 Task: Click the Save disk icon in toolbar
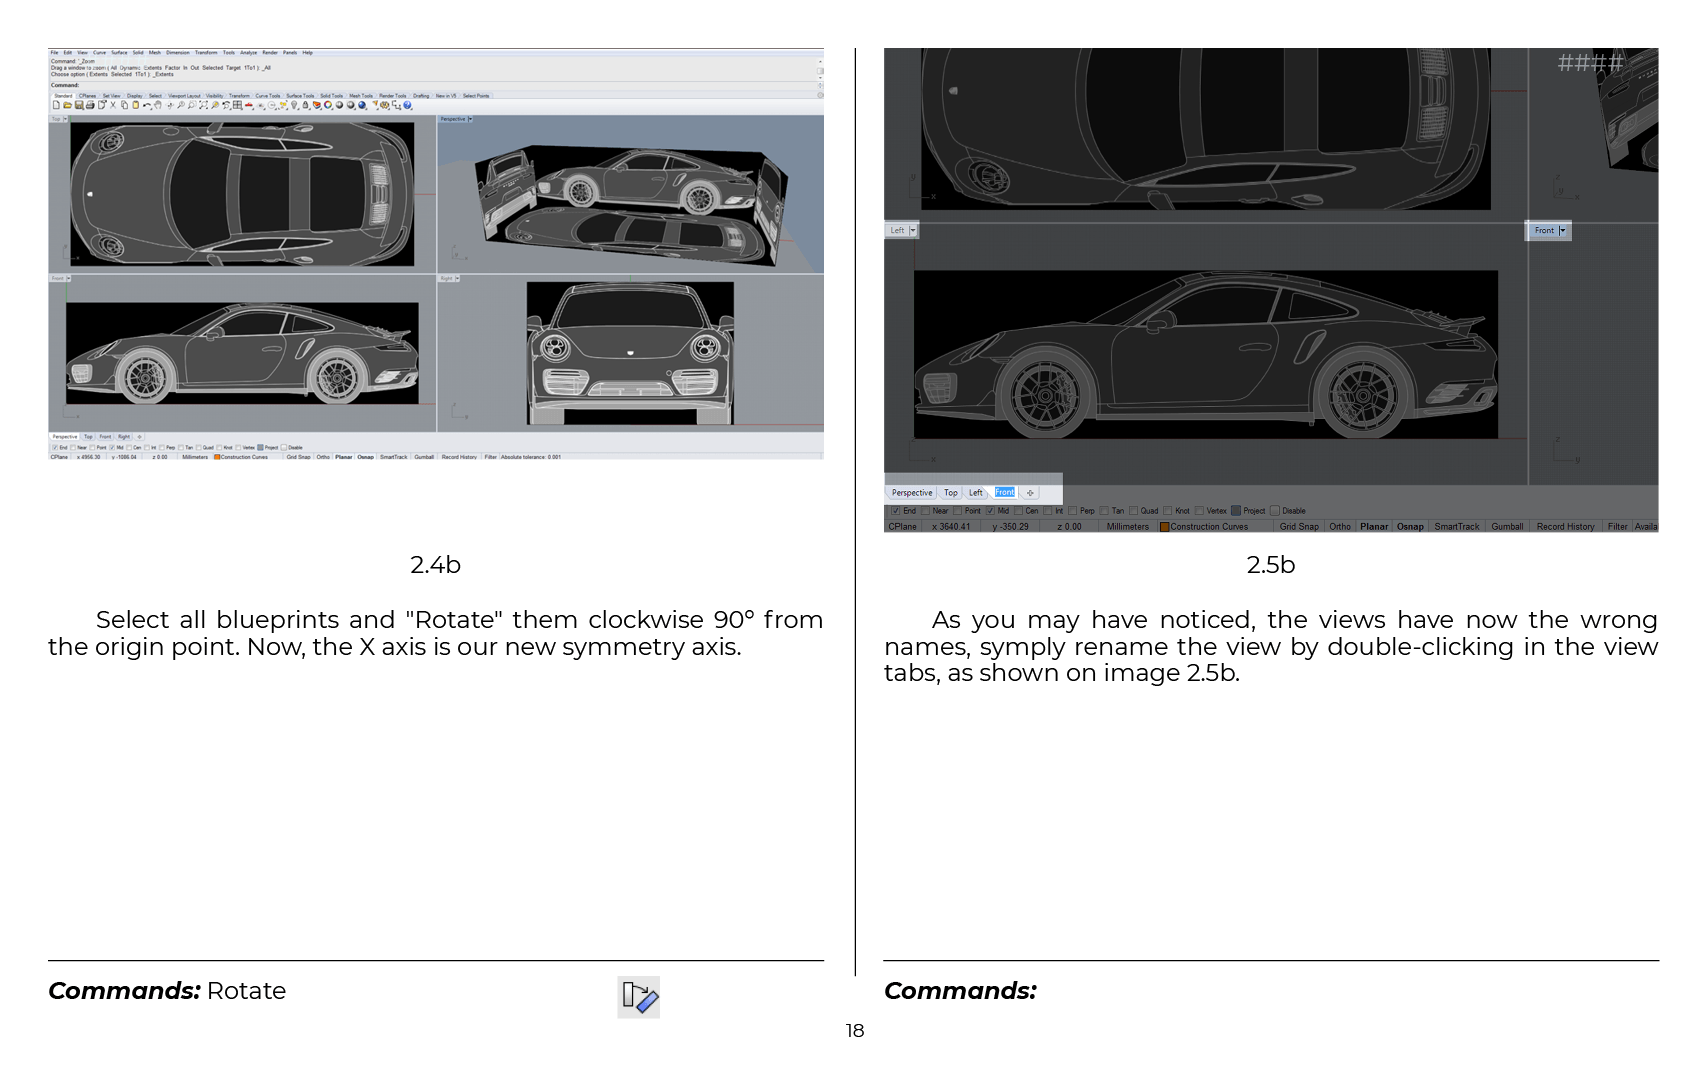click(79, 105)
